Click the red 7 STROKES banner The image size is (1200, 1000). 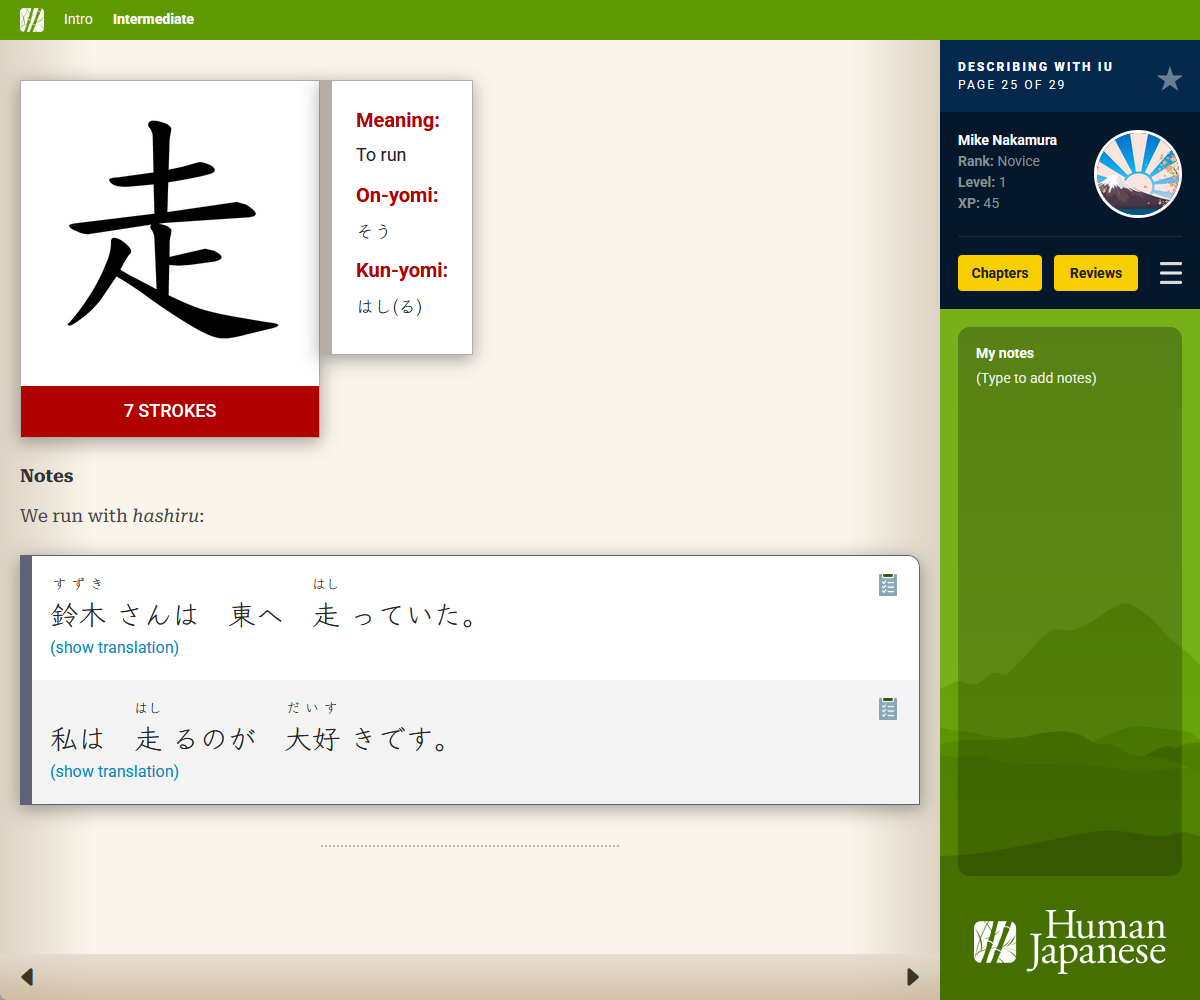coord(169,410)
